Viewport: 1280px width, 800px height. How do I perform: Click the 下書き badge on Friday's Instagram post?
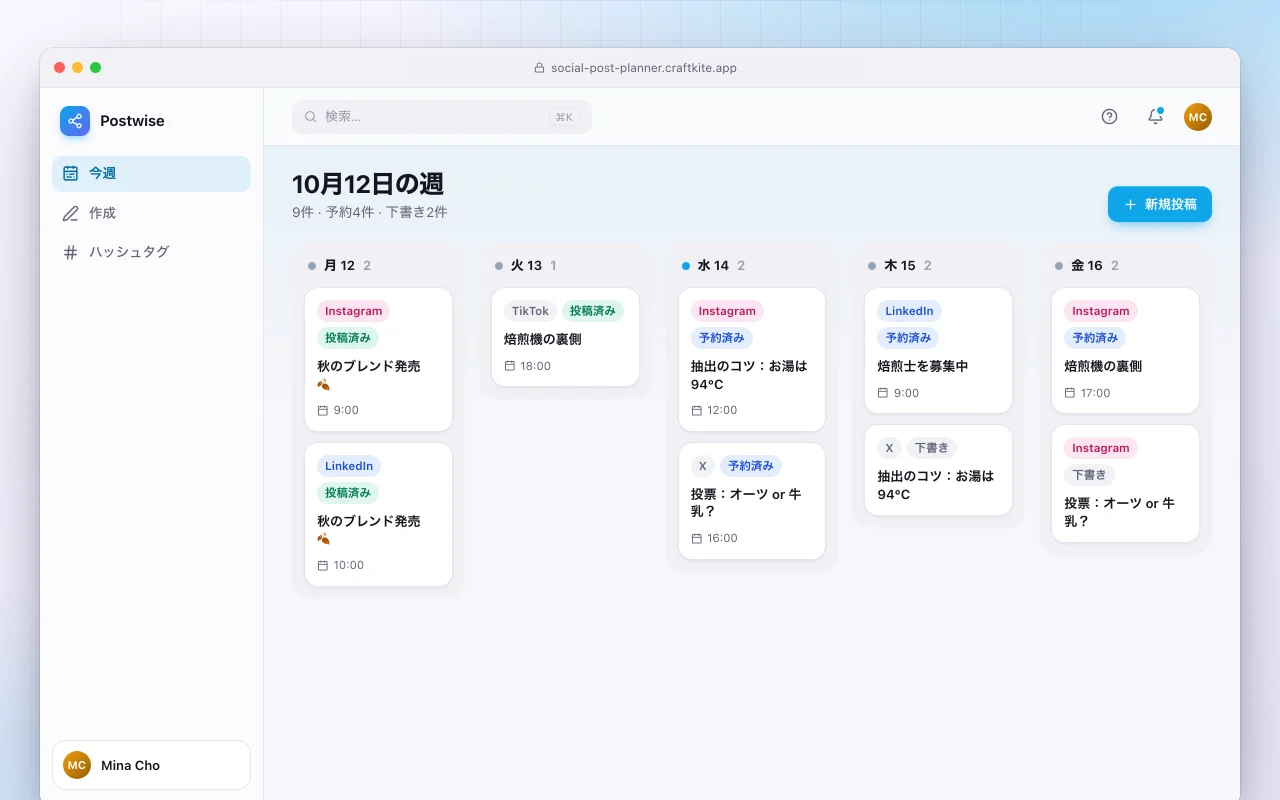(1089, 475)
